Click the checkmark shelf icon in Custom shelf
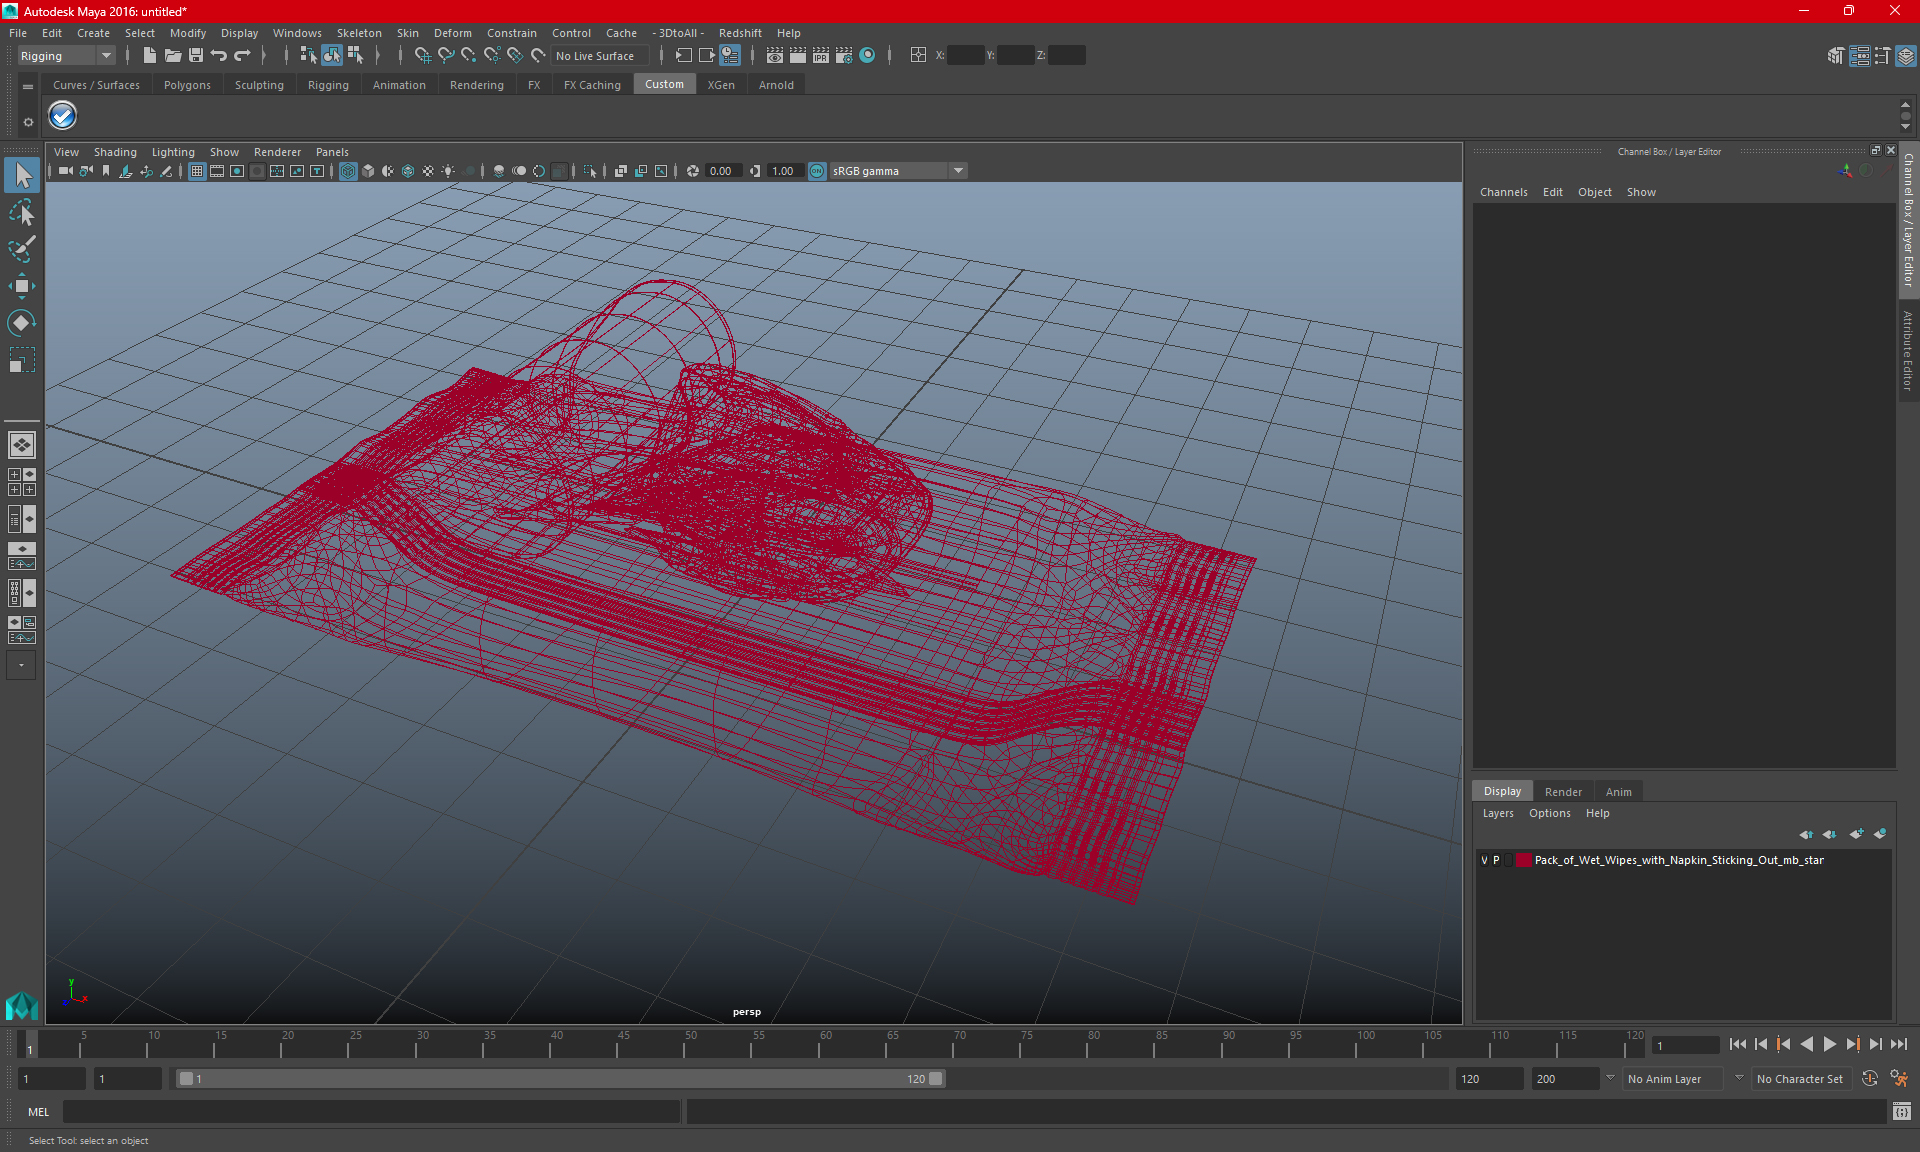This screenshot has height=1152, width=1920. coord(63,116)
